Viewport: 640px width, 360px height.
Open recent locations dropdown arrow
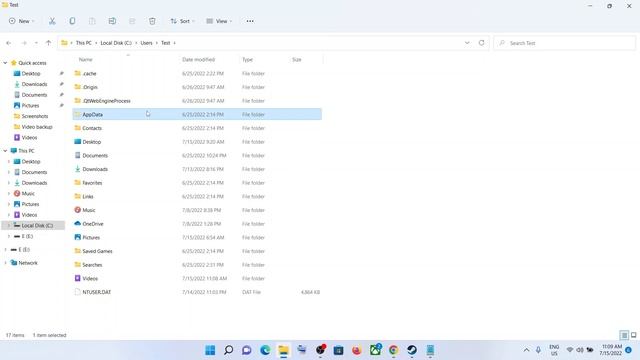point(36,43)
